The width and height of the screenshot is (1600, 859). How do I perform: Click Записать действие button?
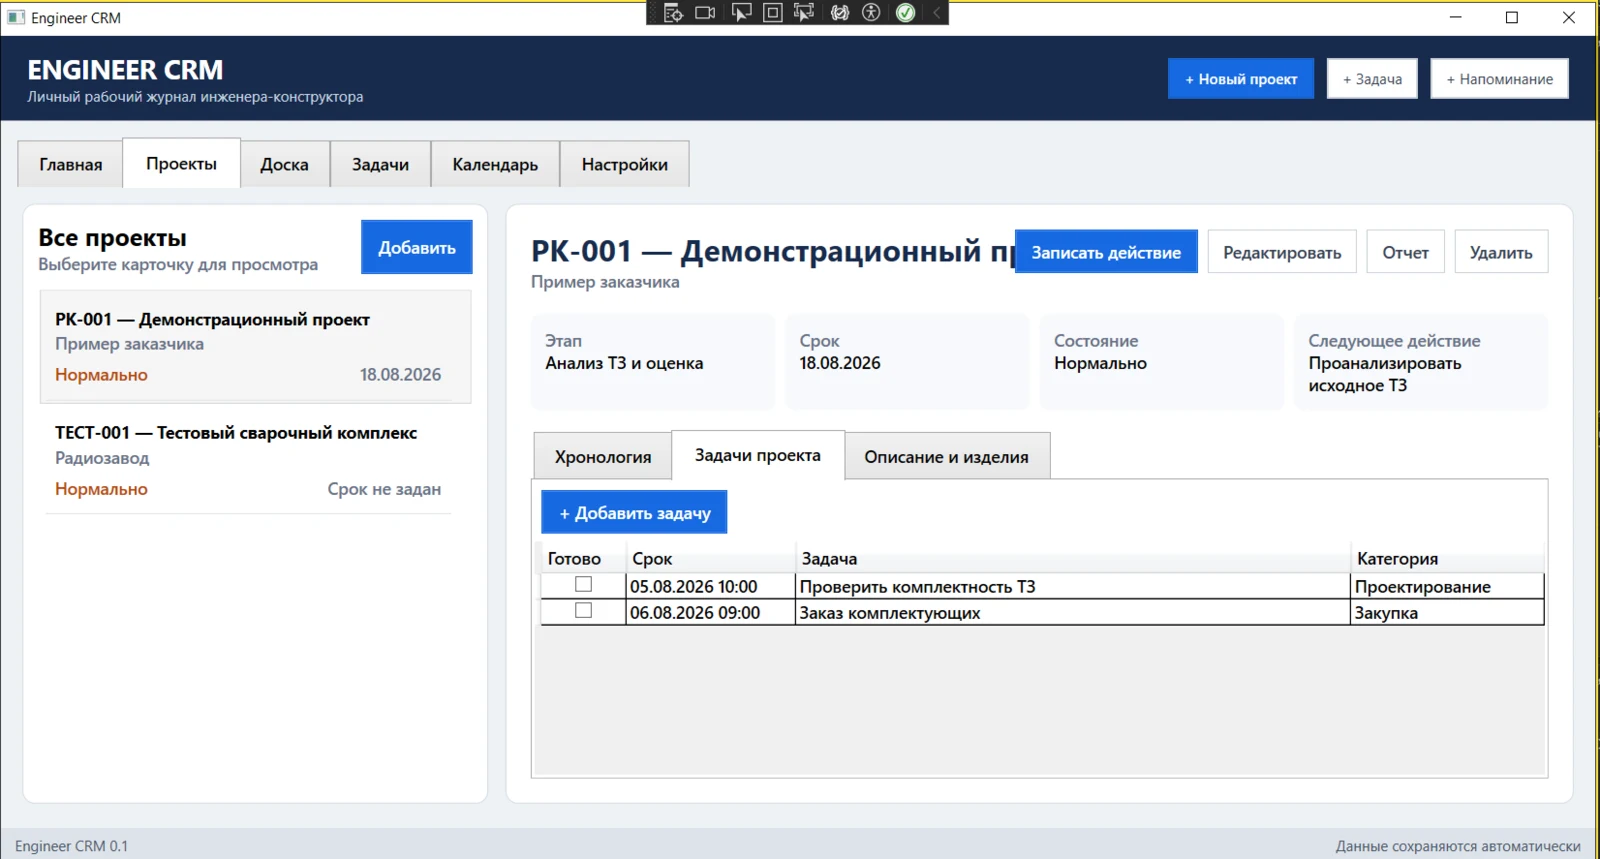point(1106,252)
